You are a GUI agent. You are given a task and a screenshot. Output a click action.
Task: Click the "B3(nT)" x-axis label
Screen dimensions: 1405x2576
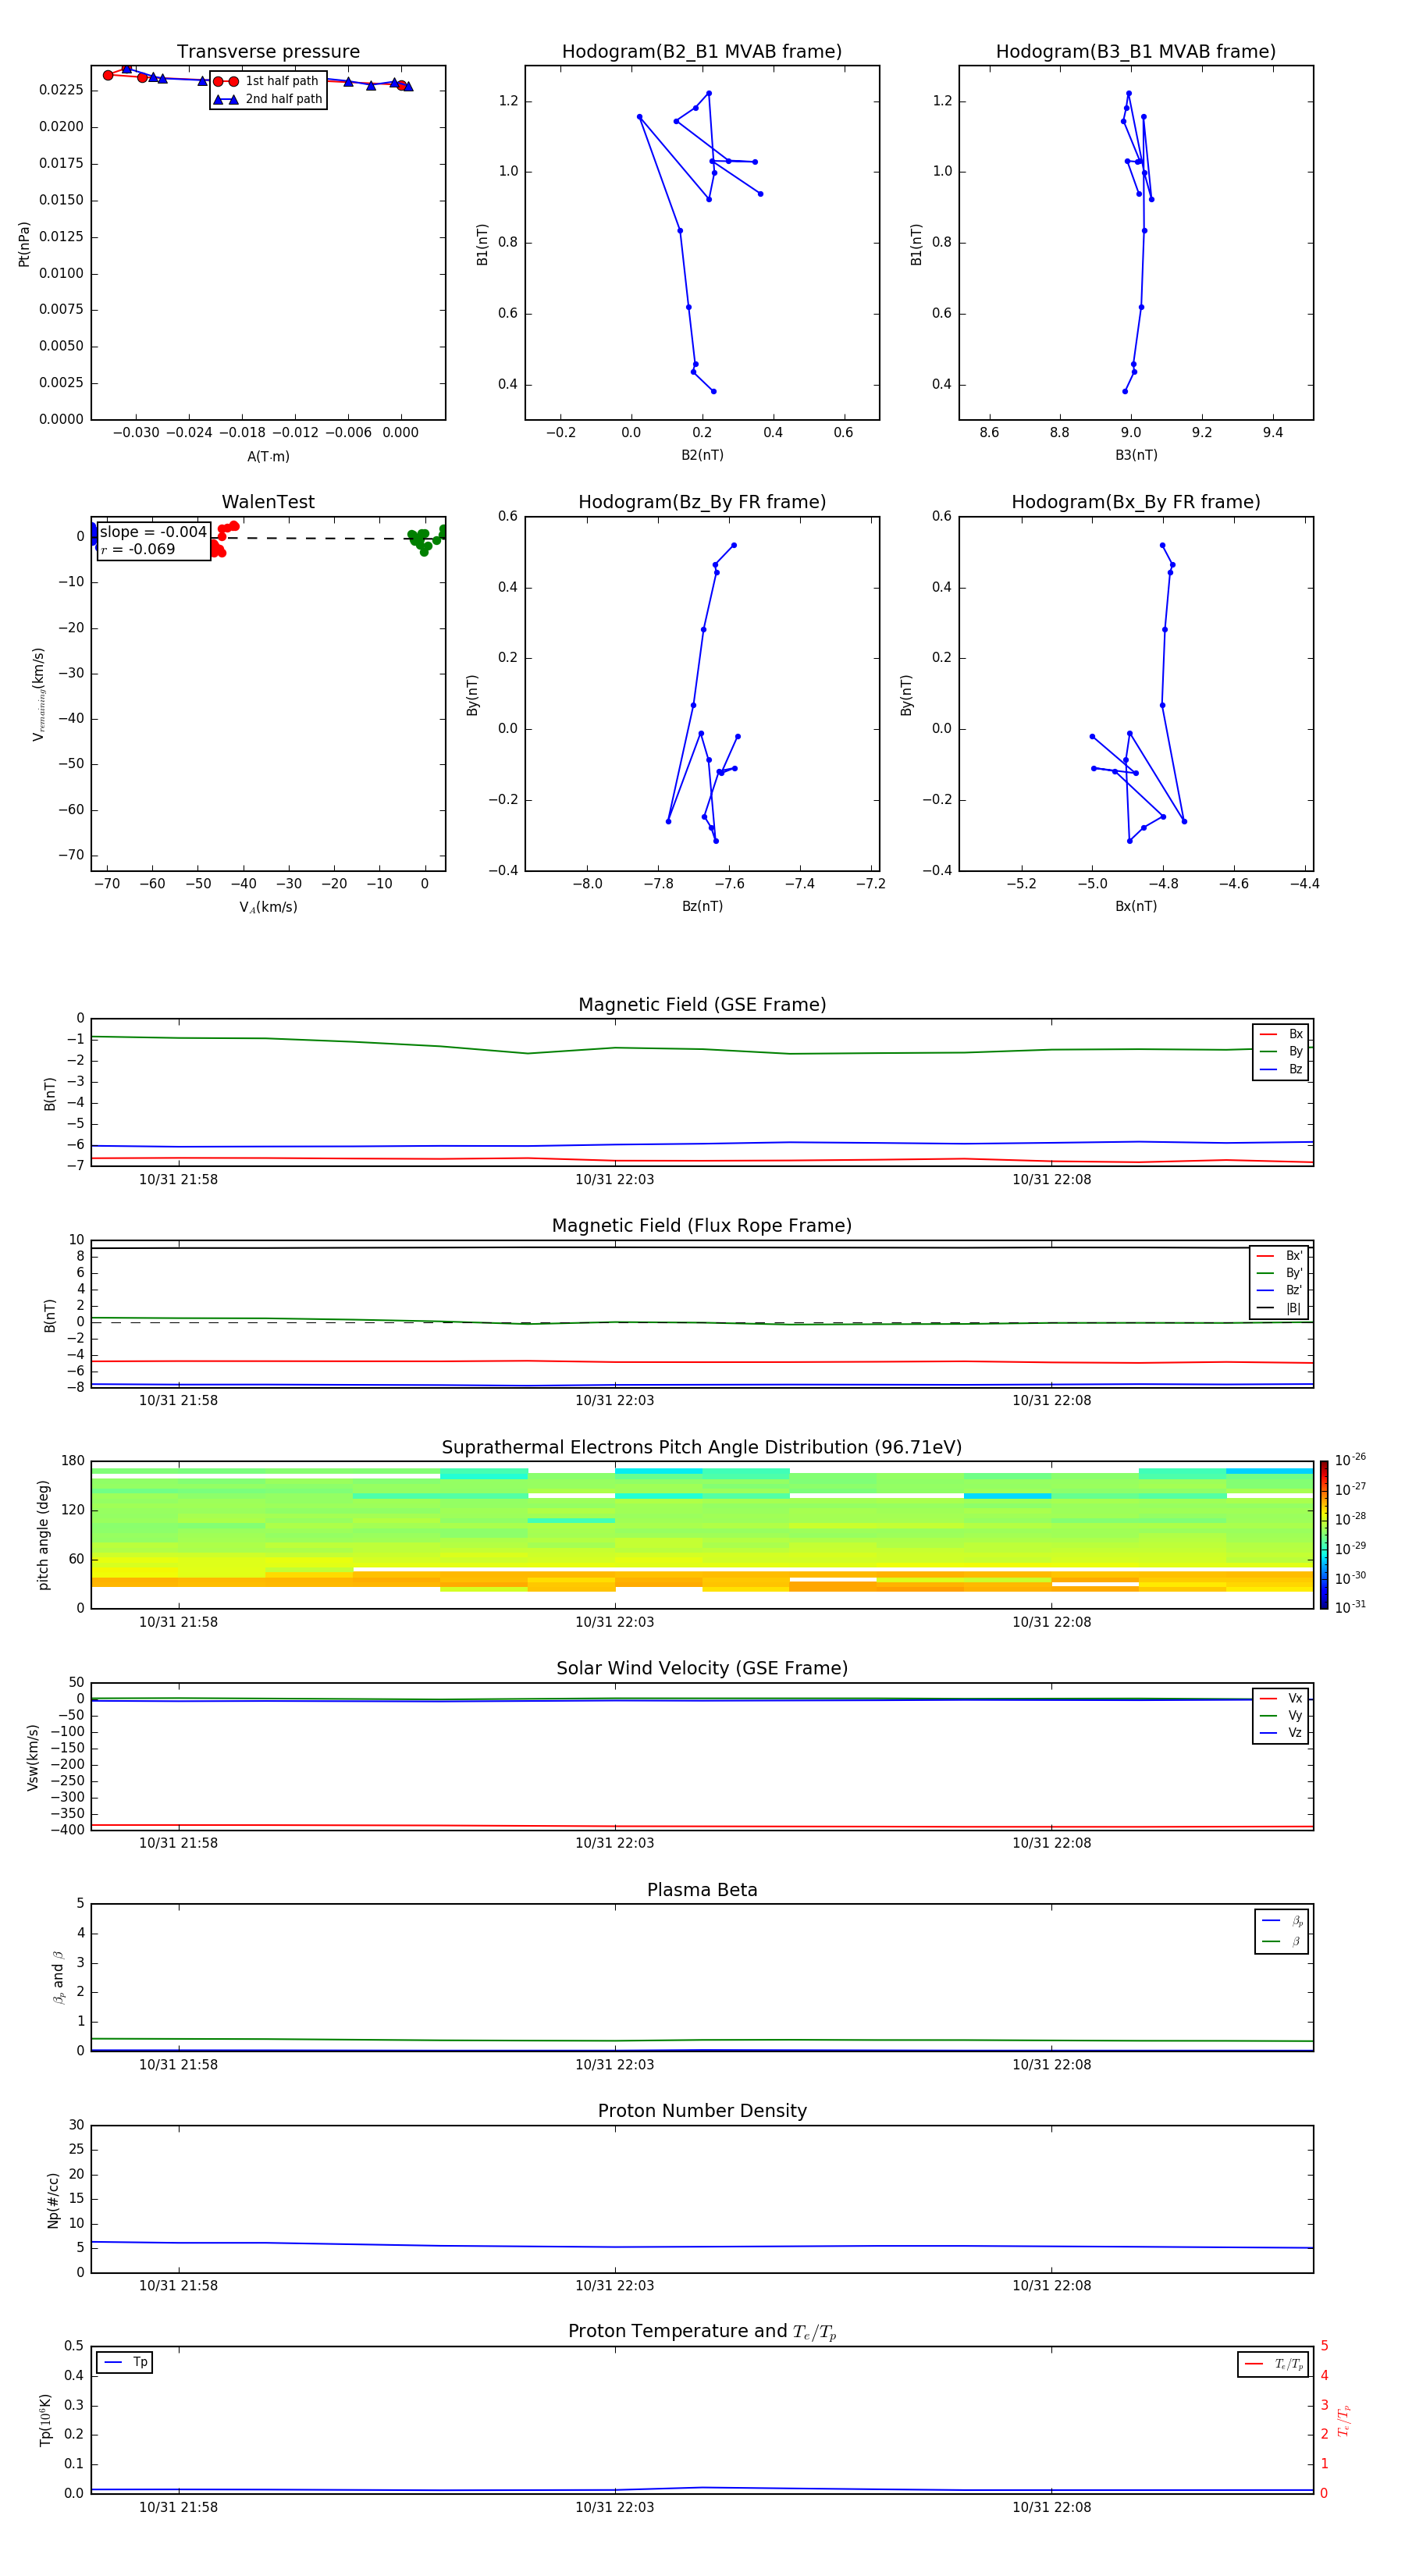(1136, 455)
